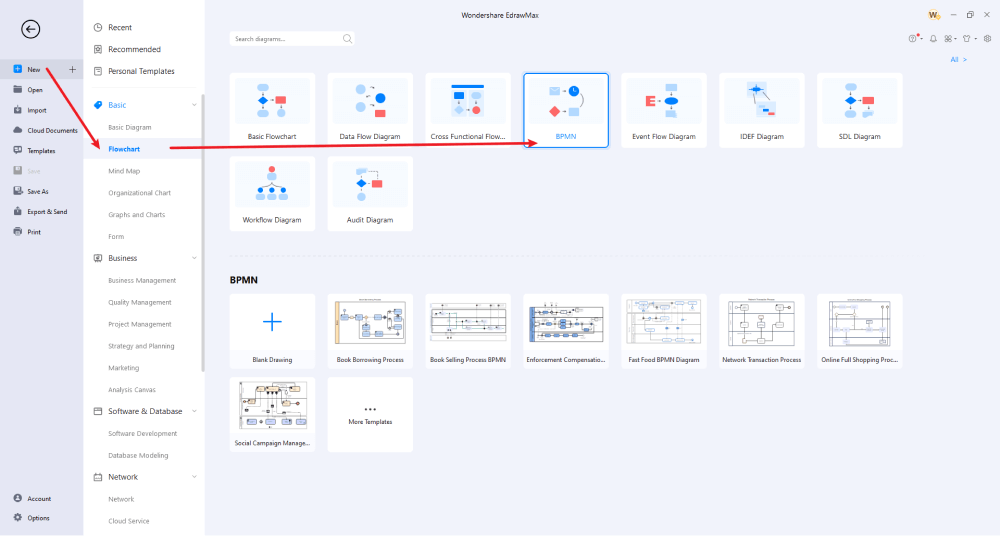The width and height of the screenshot is (1000, 536).
Task: Choose the IDEF Diagram type
Action: (761, 110)
